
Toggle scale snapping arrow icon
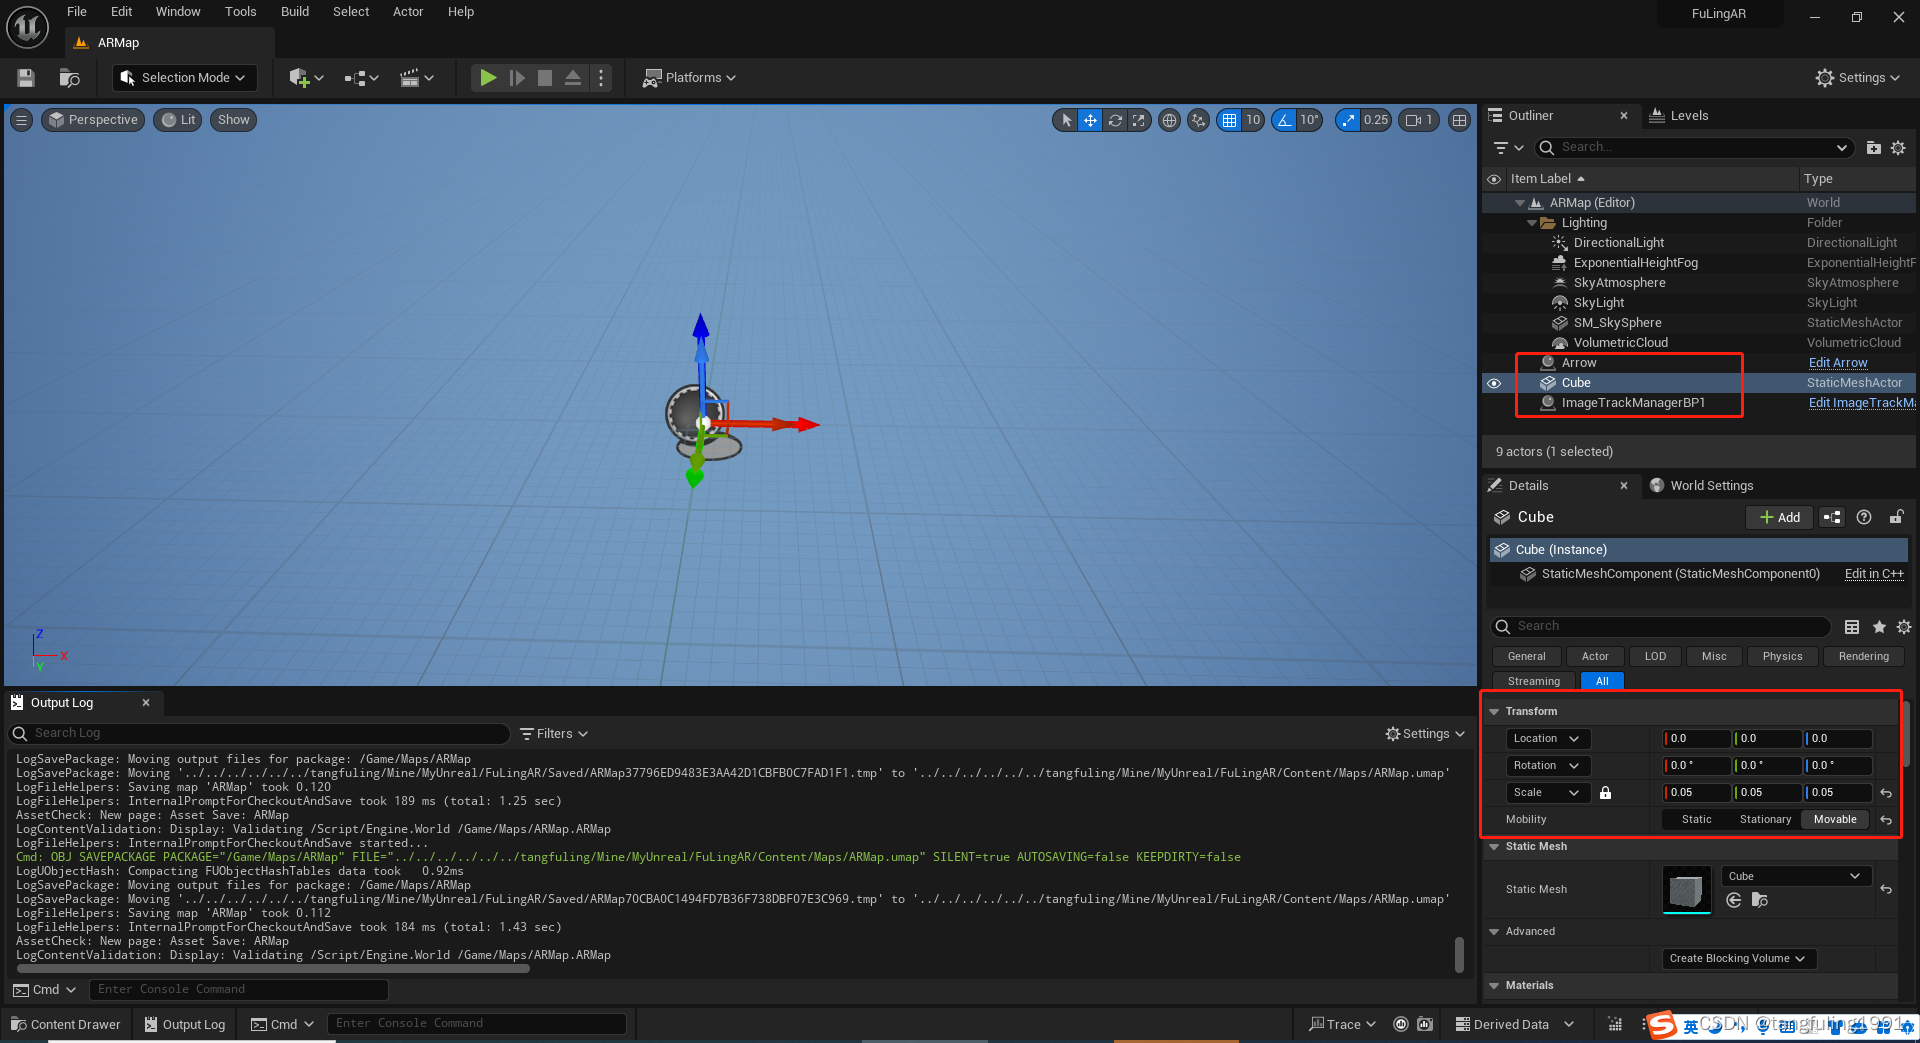tap(1349, 120)
